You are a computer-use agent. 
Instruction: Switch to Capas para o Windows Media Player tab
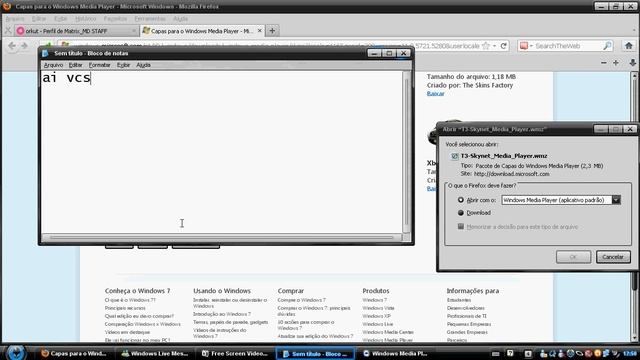click(202, 31)
